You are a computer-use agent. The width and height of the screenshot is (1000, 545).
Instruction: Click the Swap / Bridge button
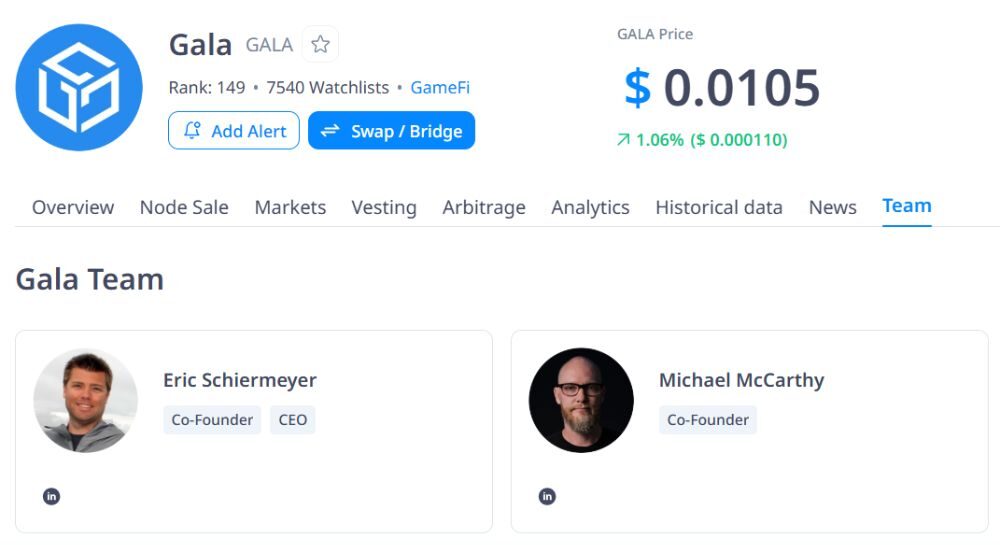pos(391,131)
